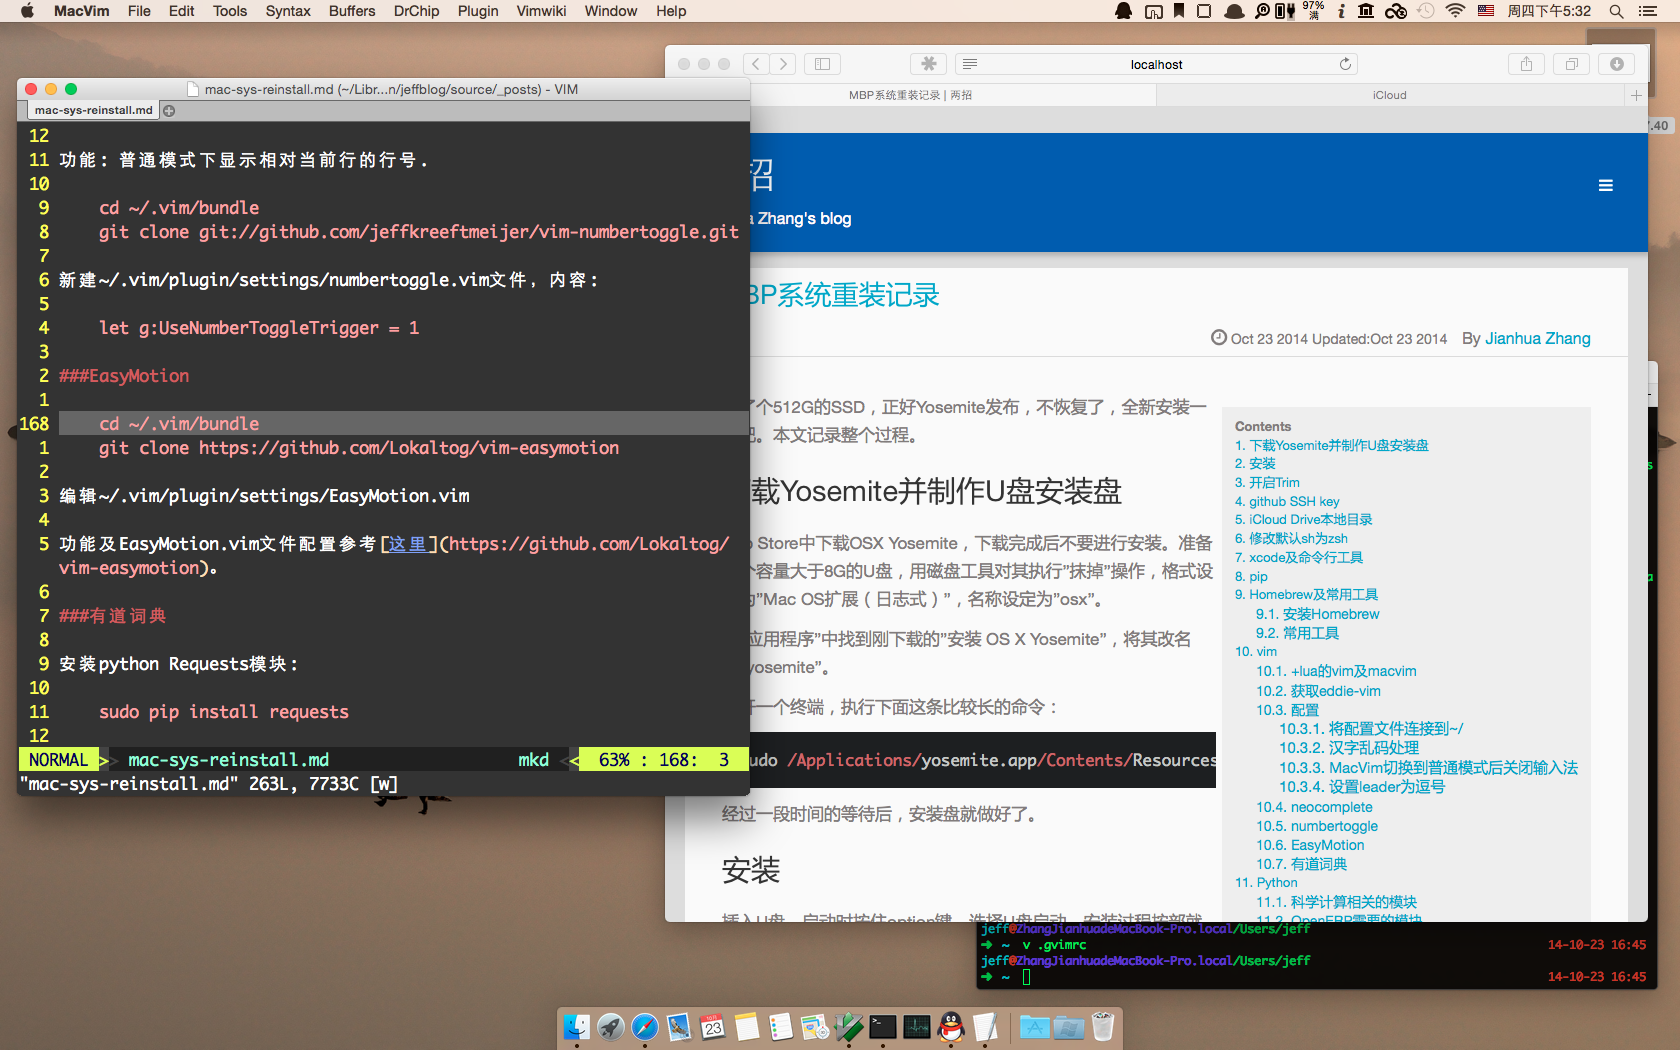Image resolution: width=1680 pixels, height=1050 pixels.
Task: Go to contents item 2. 安装
Action: point(1255,463)
